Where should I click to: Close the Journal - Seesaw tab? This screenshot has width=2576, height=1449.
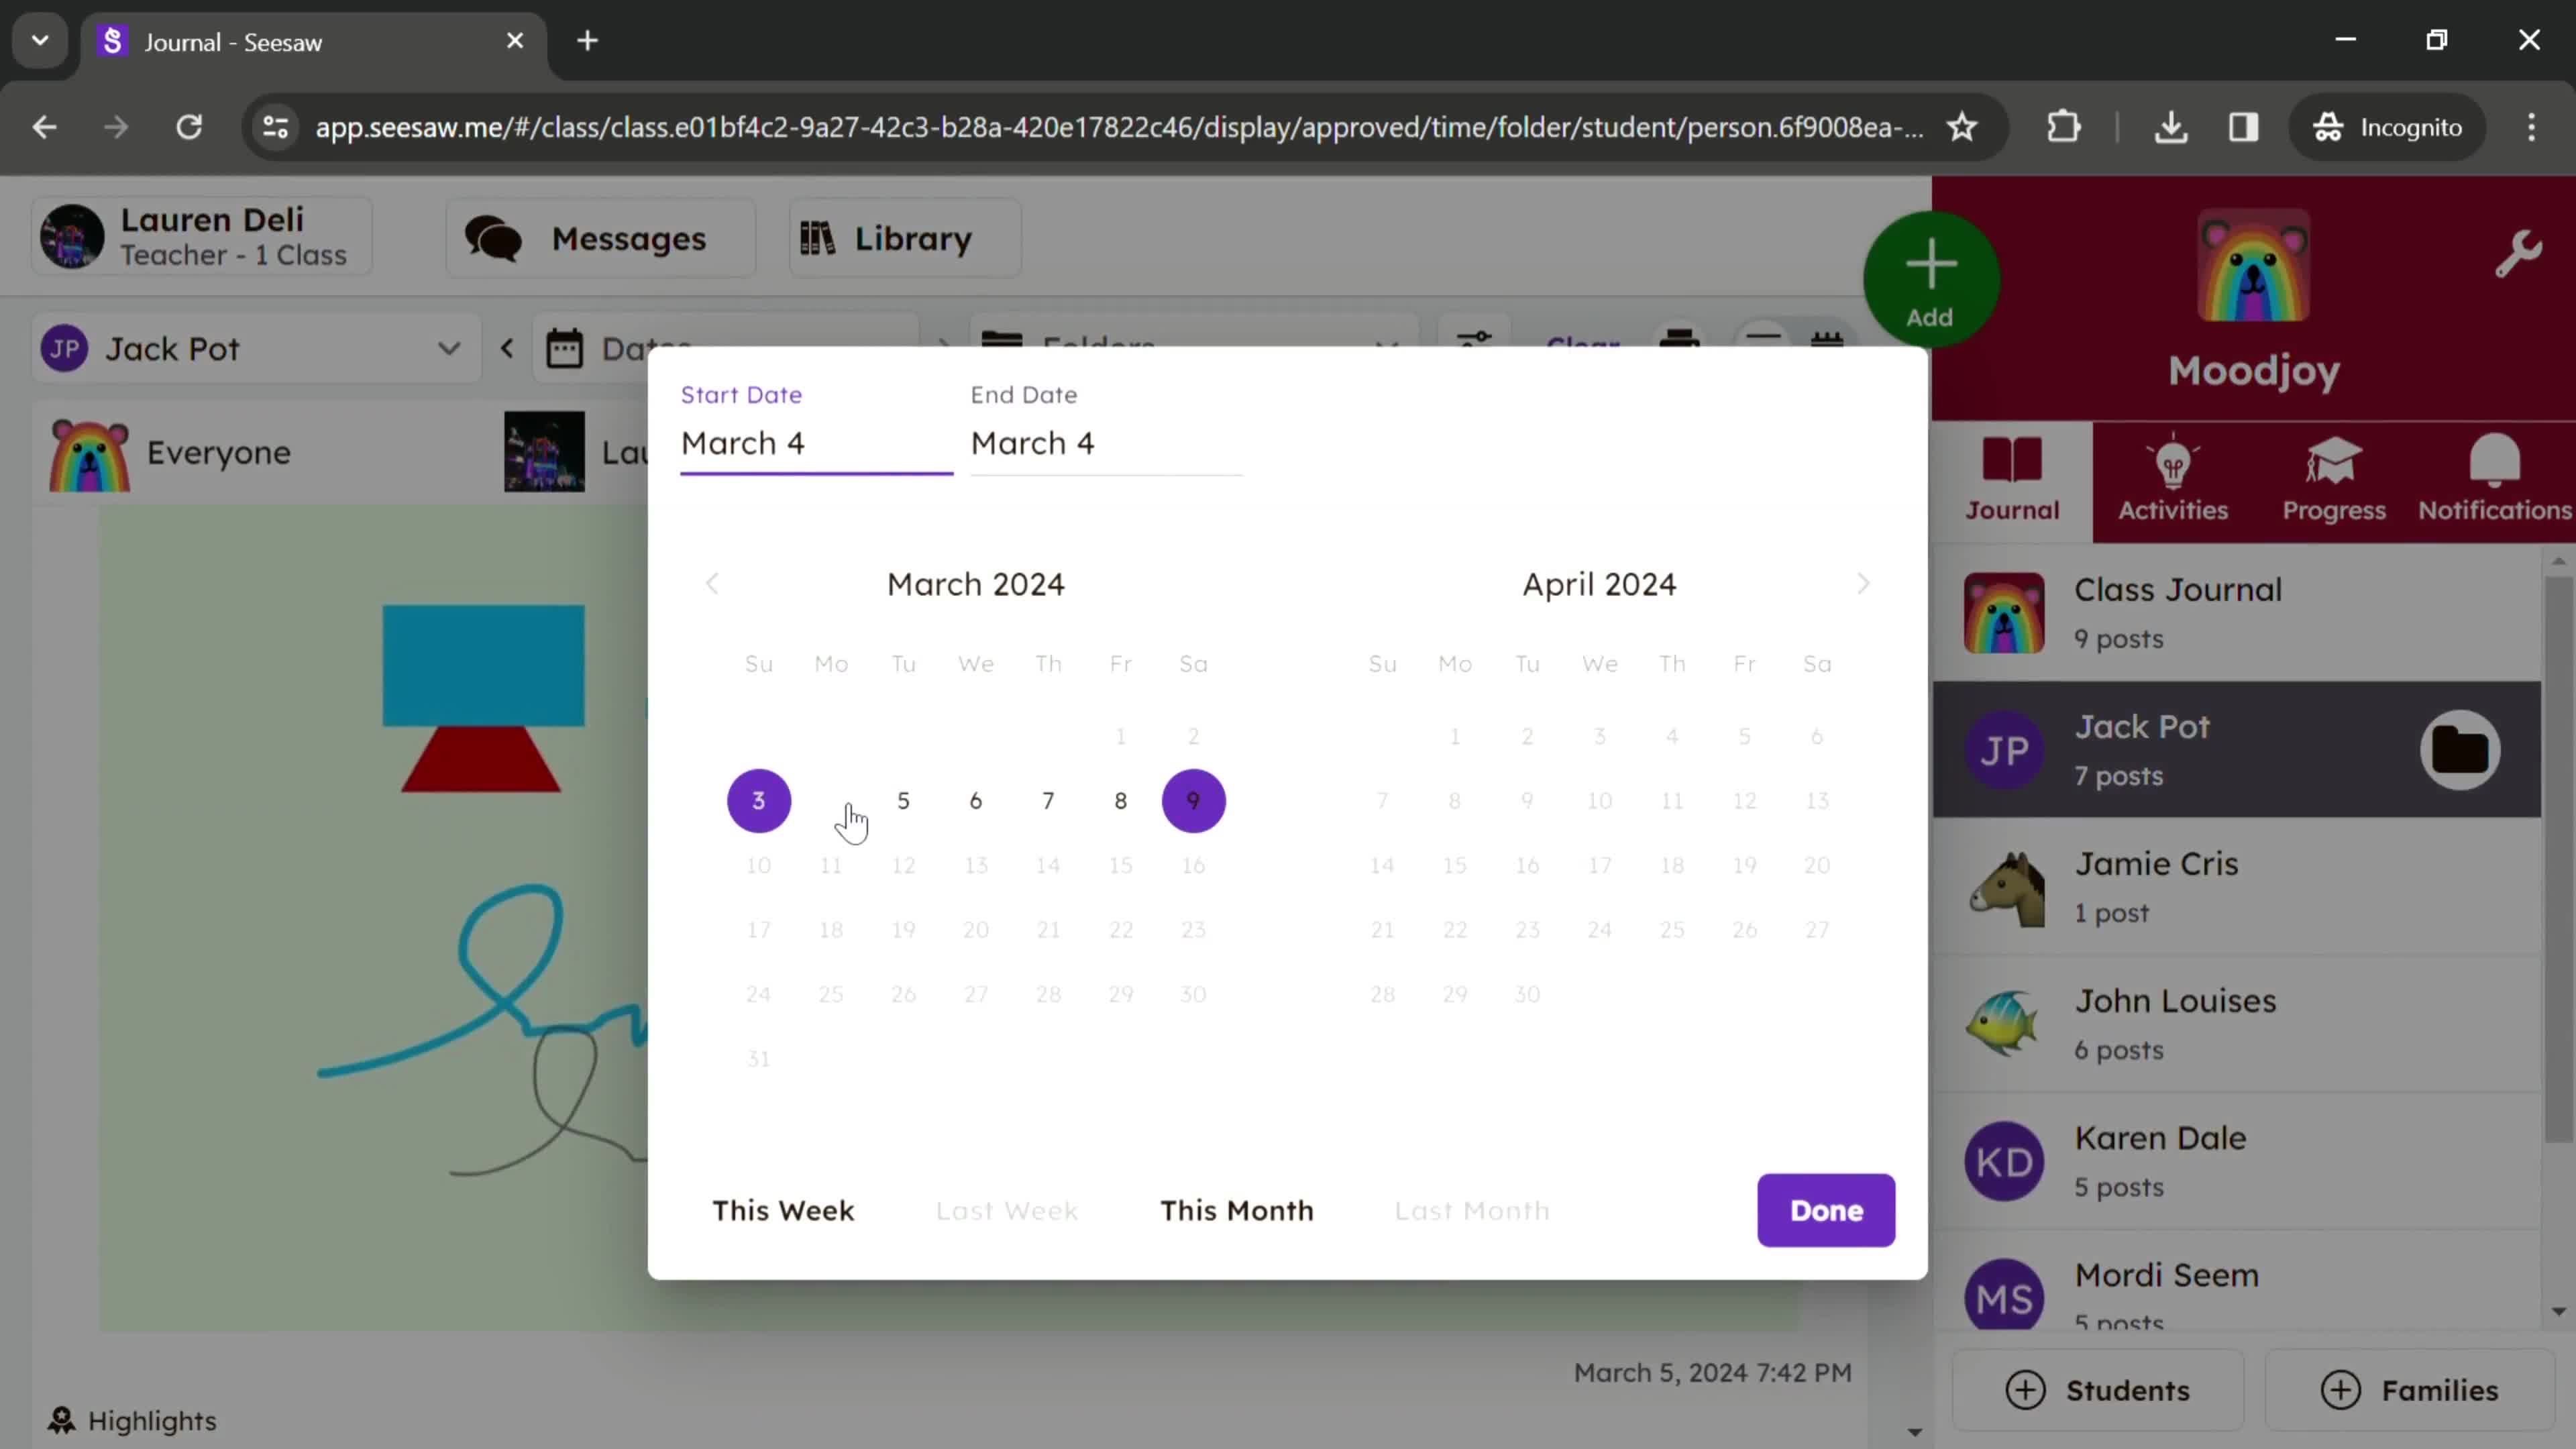515,41
